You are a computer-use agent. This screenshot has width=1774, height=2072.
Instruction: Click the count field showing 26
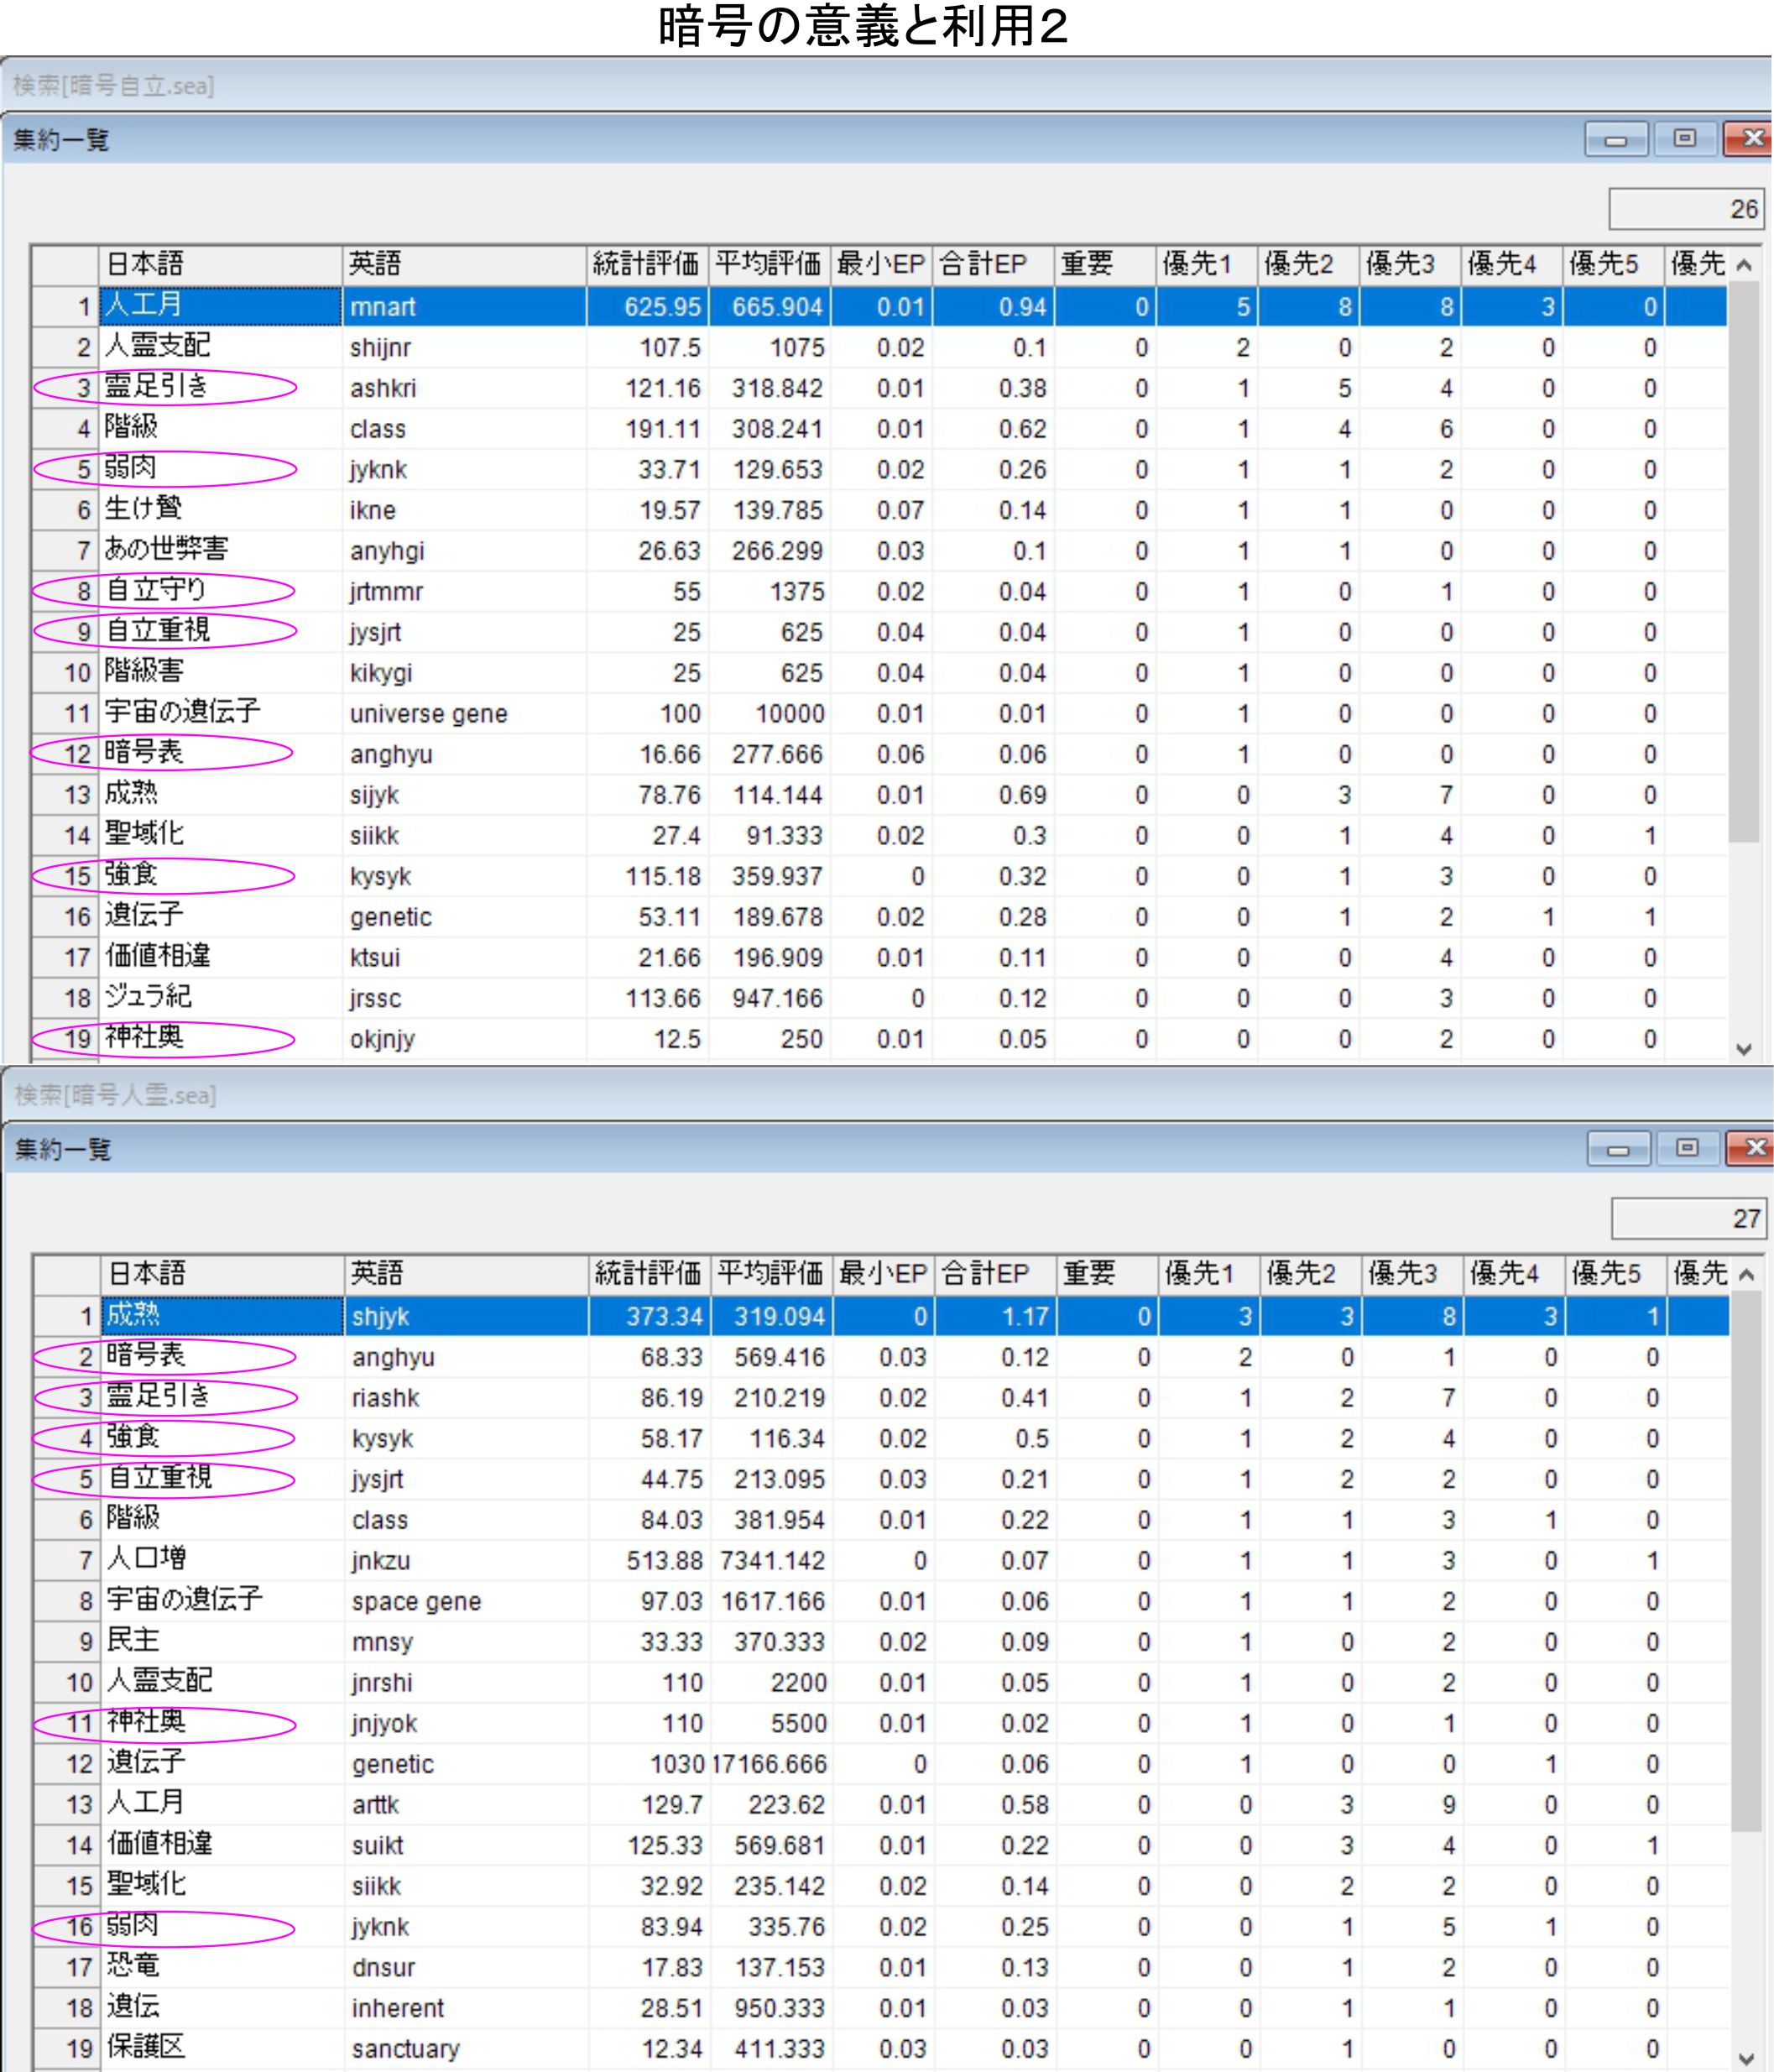(1686, 209)
